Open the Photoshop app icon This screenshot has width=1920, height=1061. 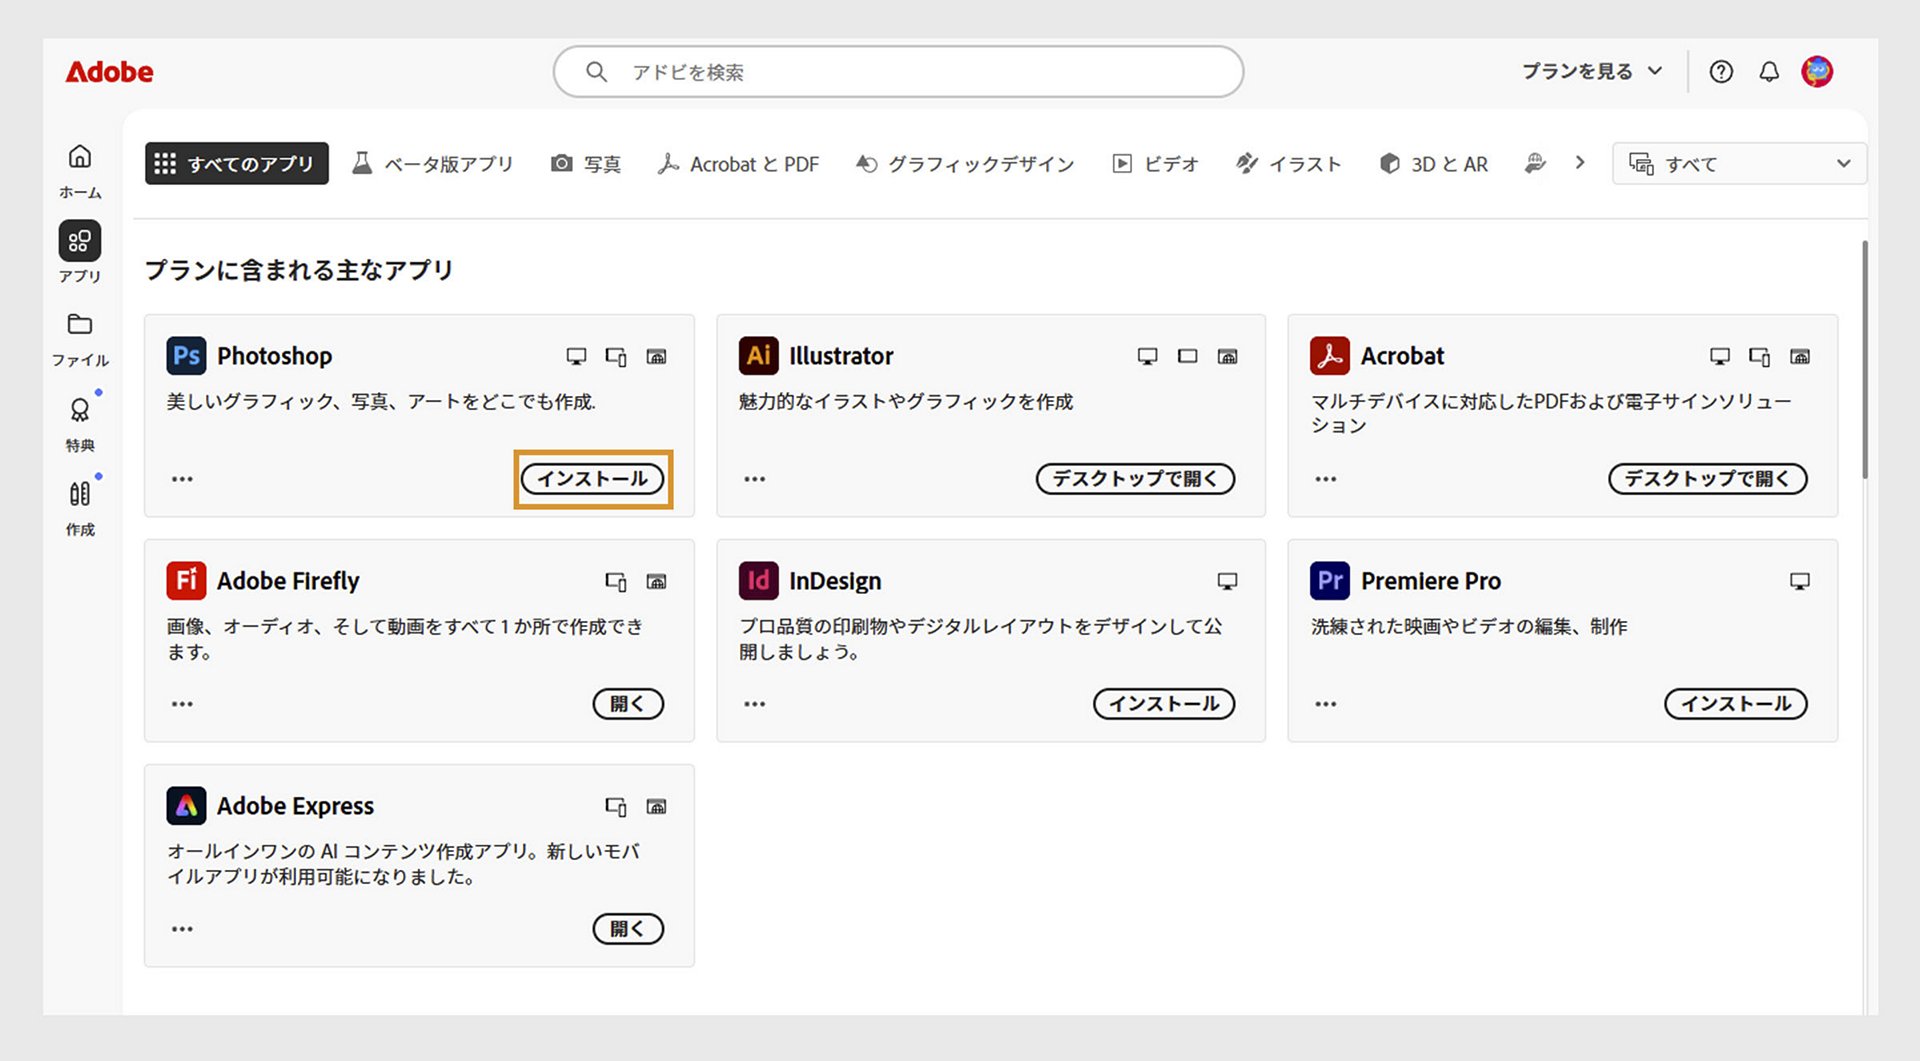coord(185,356)
